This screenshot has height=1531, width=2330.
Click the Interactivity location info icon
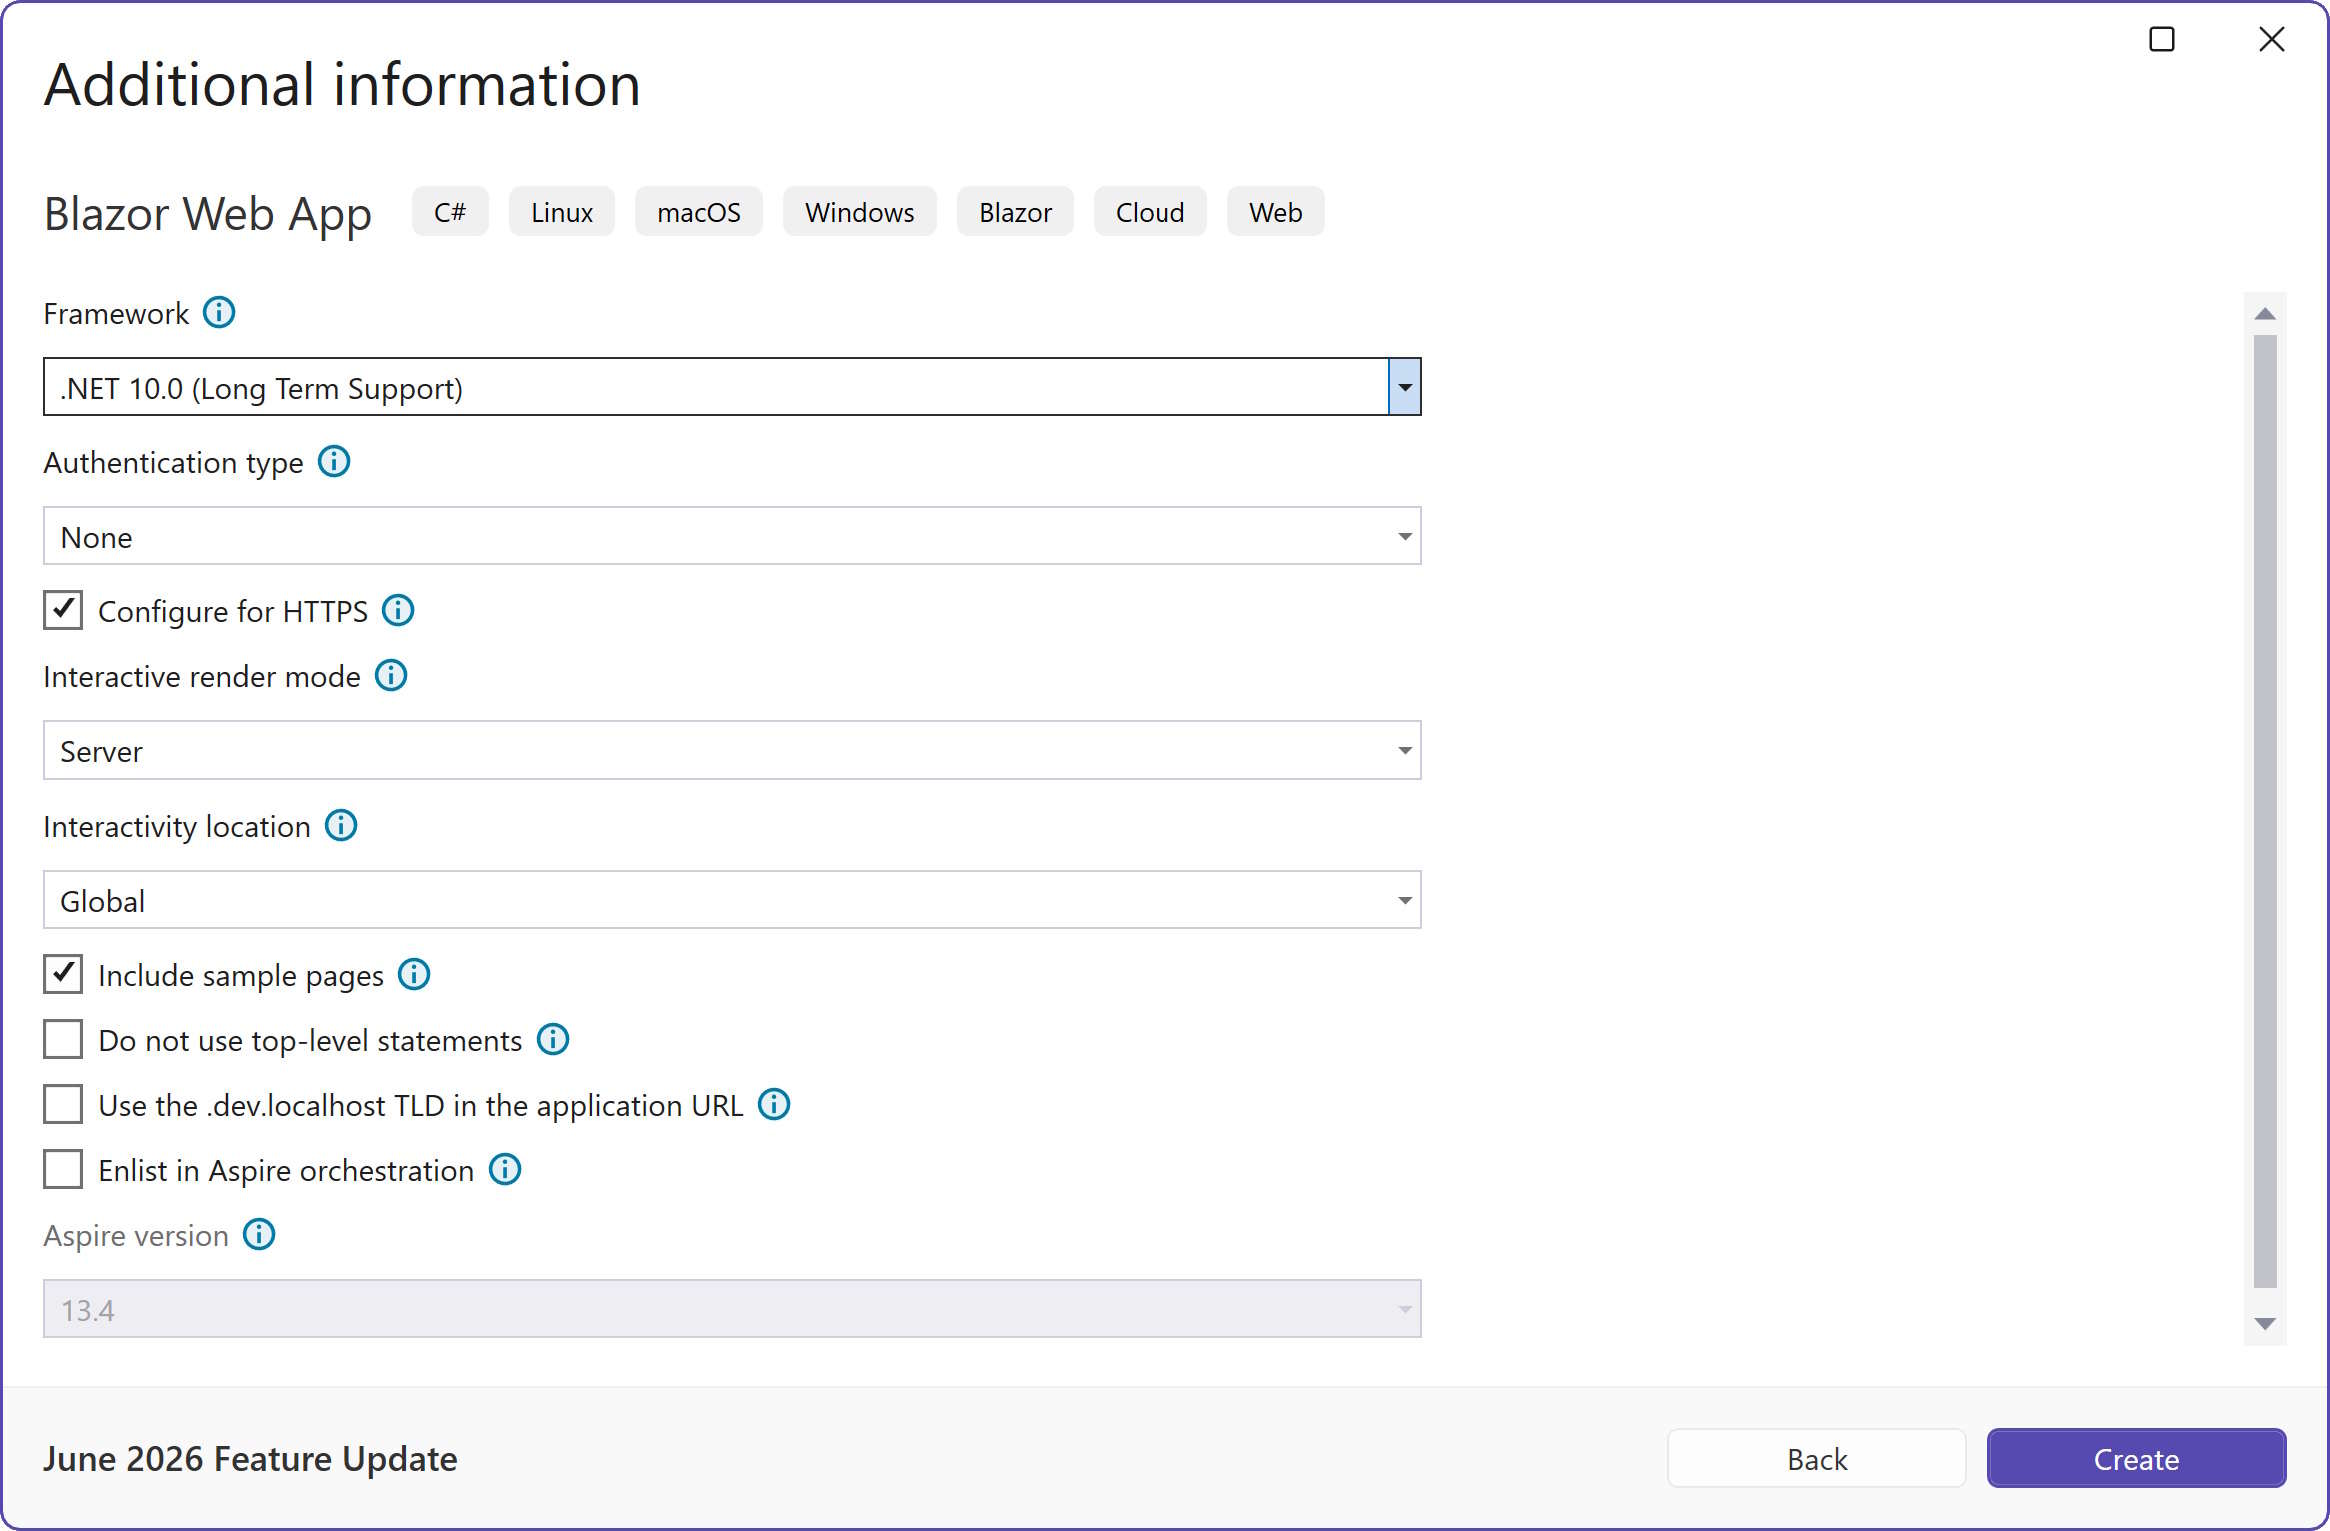(341, 826)
